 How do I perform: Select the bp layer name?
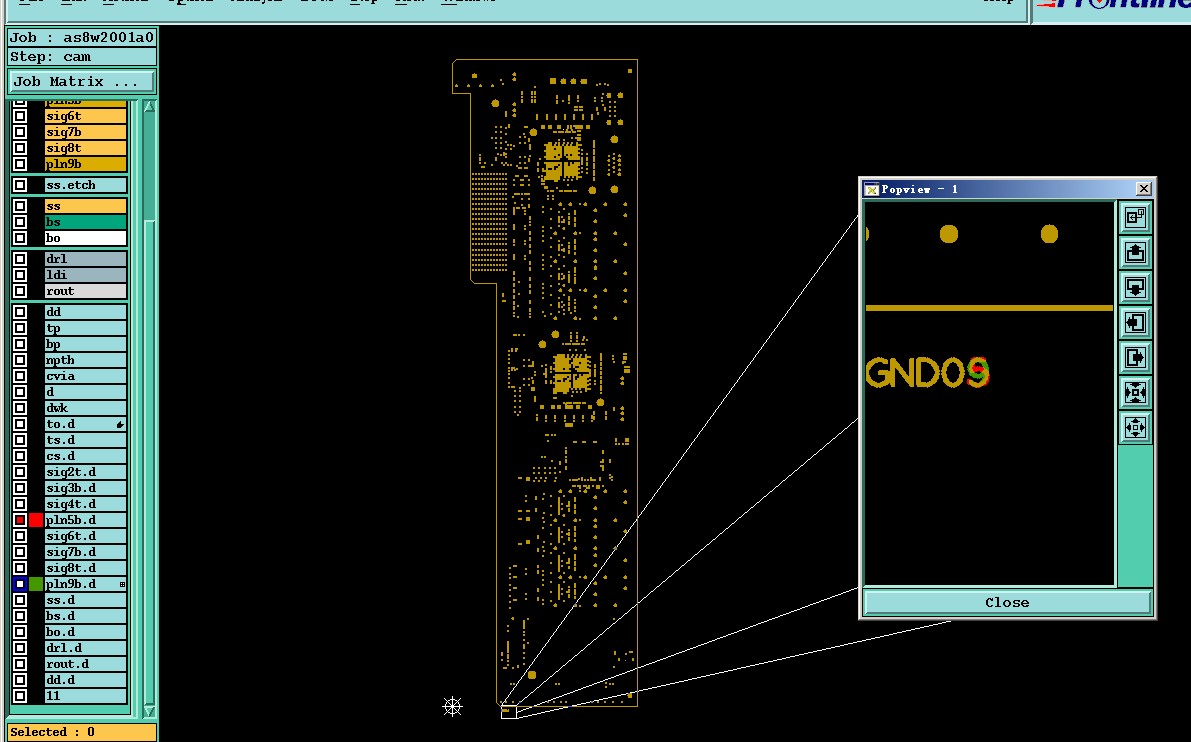click(85, 344)
